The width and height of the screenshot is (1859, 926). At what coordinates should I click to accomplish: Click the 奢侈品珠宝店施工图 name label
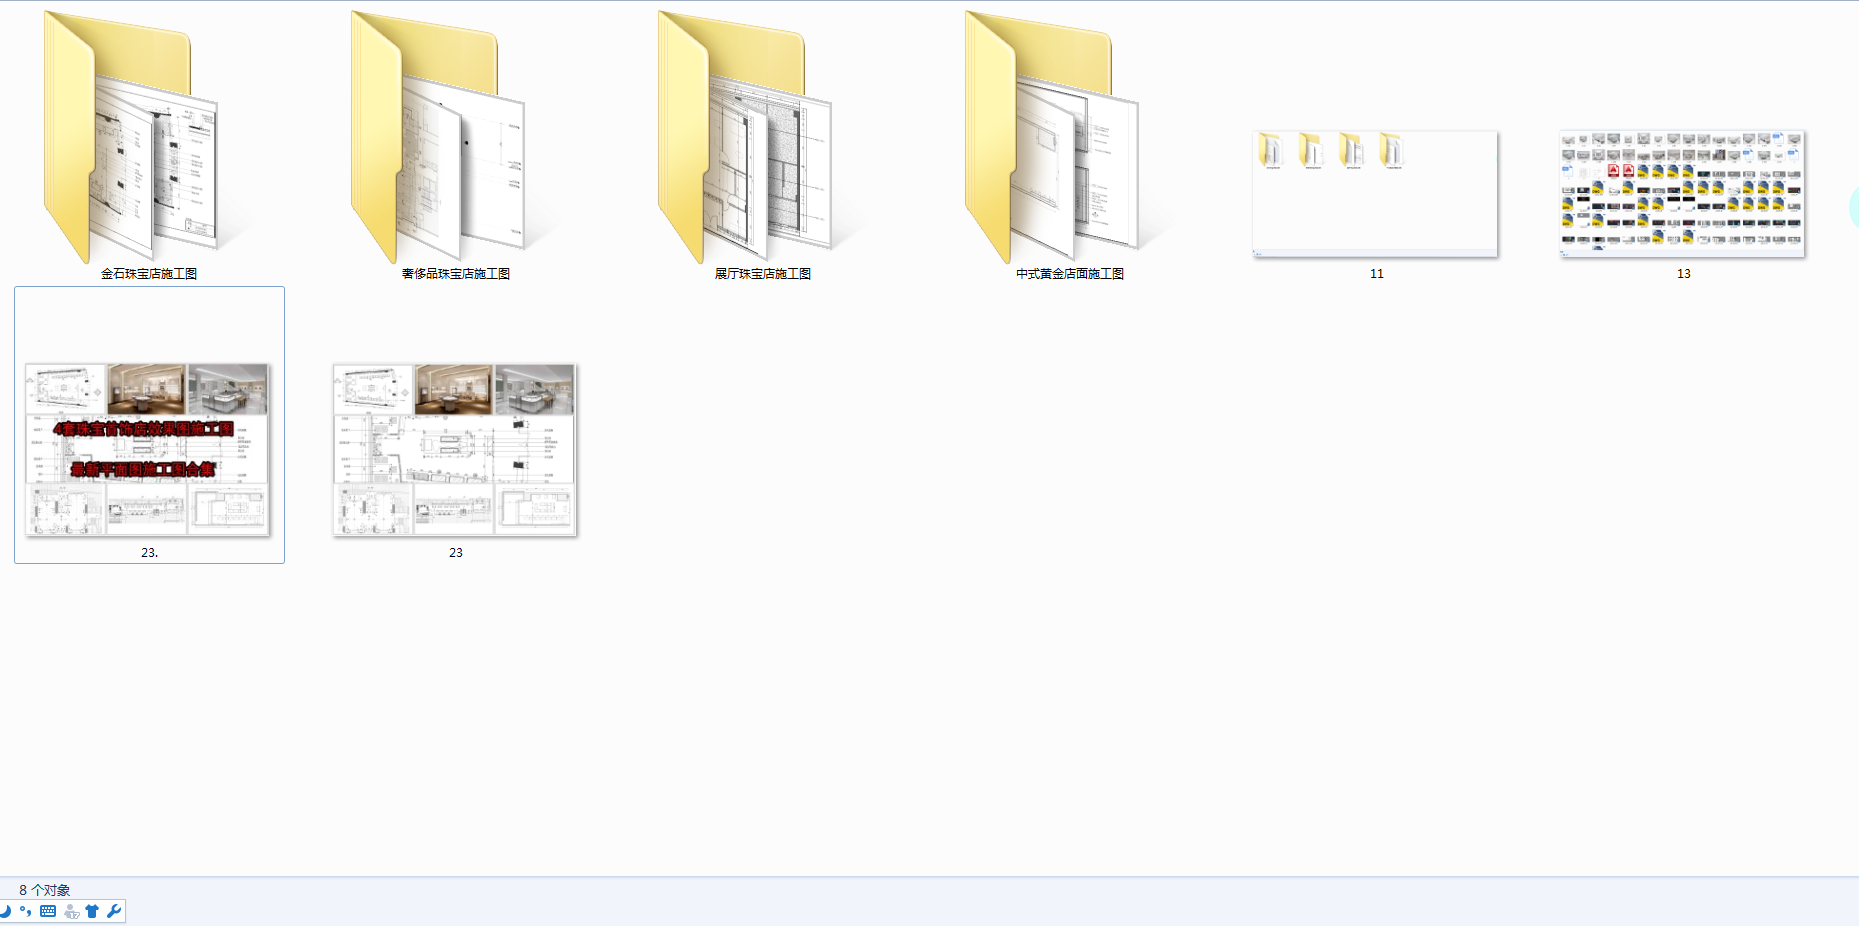point(456,274)
